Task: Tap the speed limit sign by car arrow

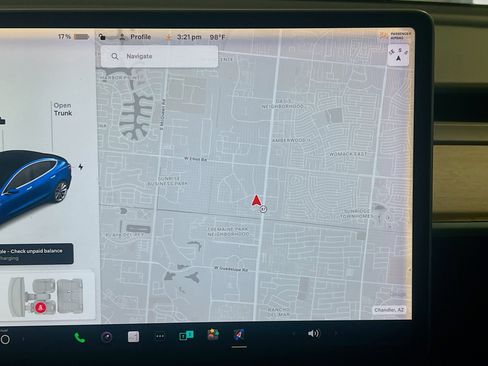Action: pyautogui.click(x=263, y=209)
